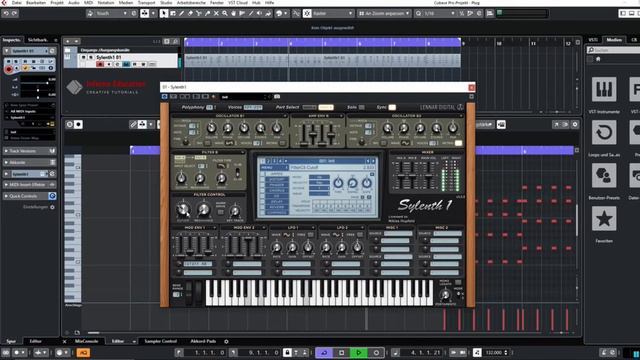Click the Portamento knob in Sylenth1
This screenshot has width=640, height=360.
(x=445, y=294)
